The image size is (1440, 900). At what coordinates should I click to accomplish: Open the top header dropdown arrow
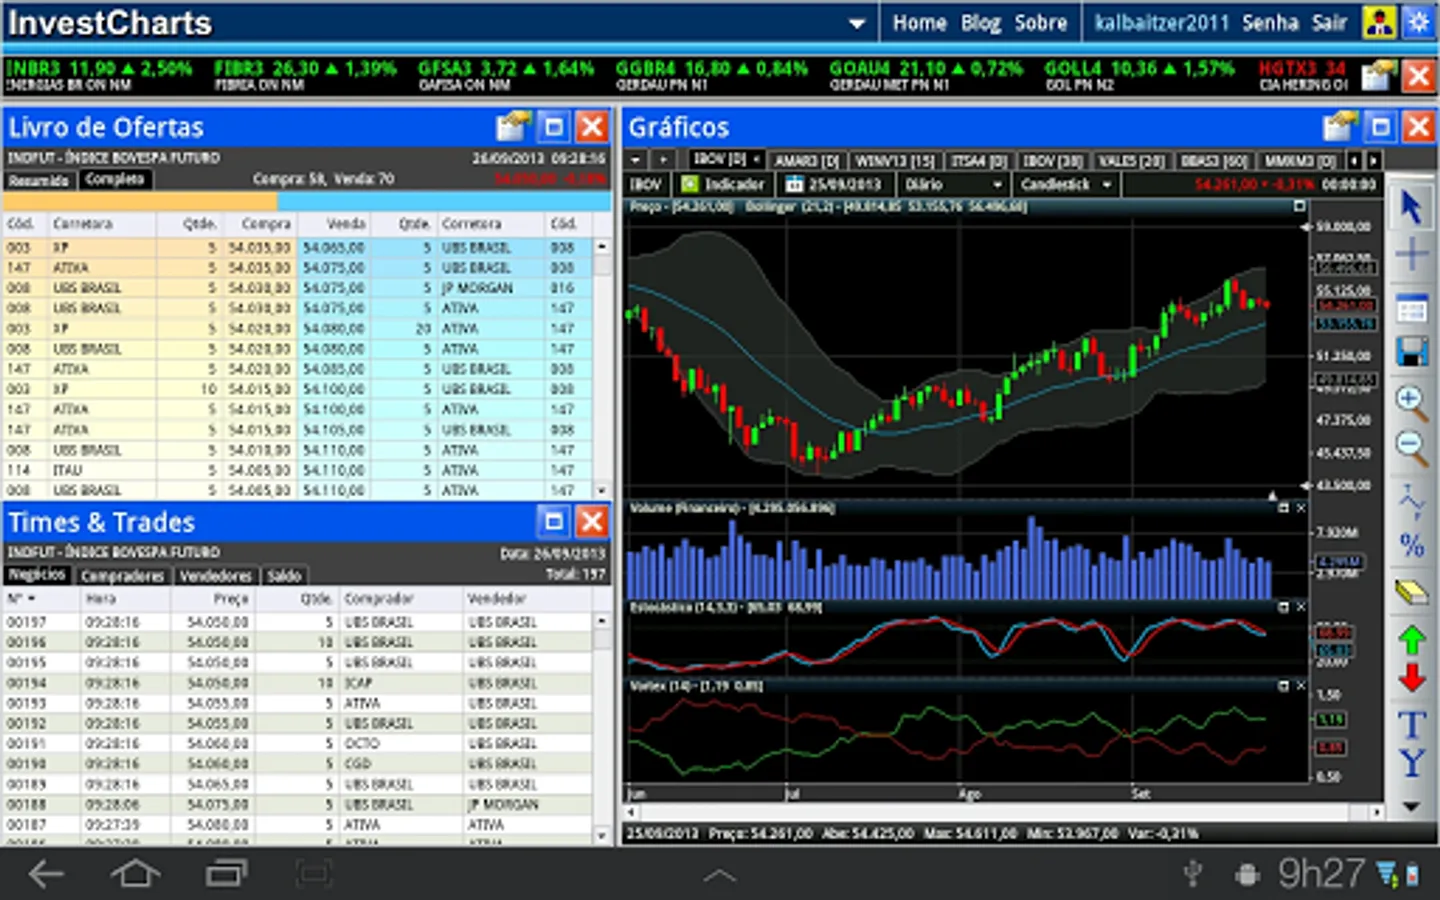857,24
